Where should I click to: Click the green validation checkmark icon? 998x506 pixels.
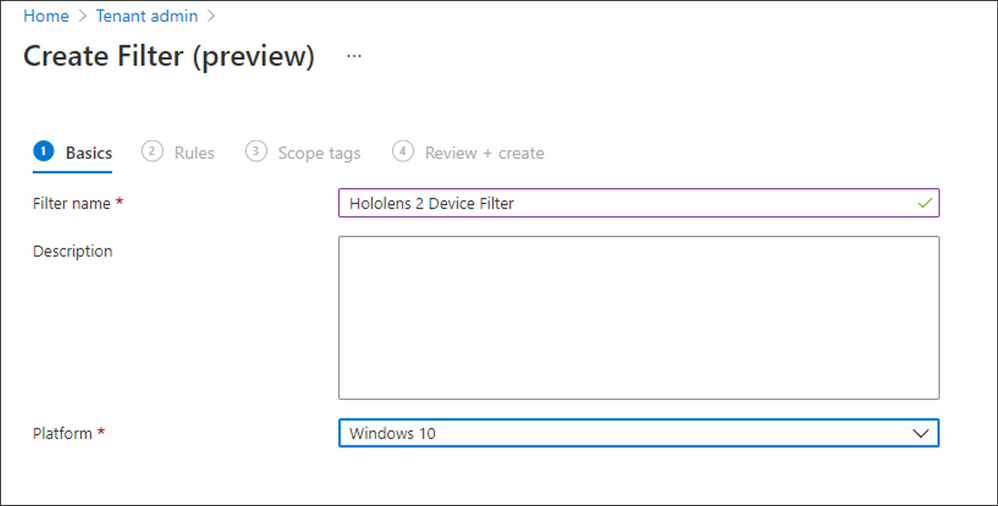[x=924, y=203]
